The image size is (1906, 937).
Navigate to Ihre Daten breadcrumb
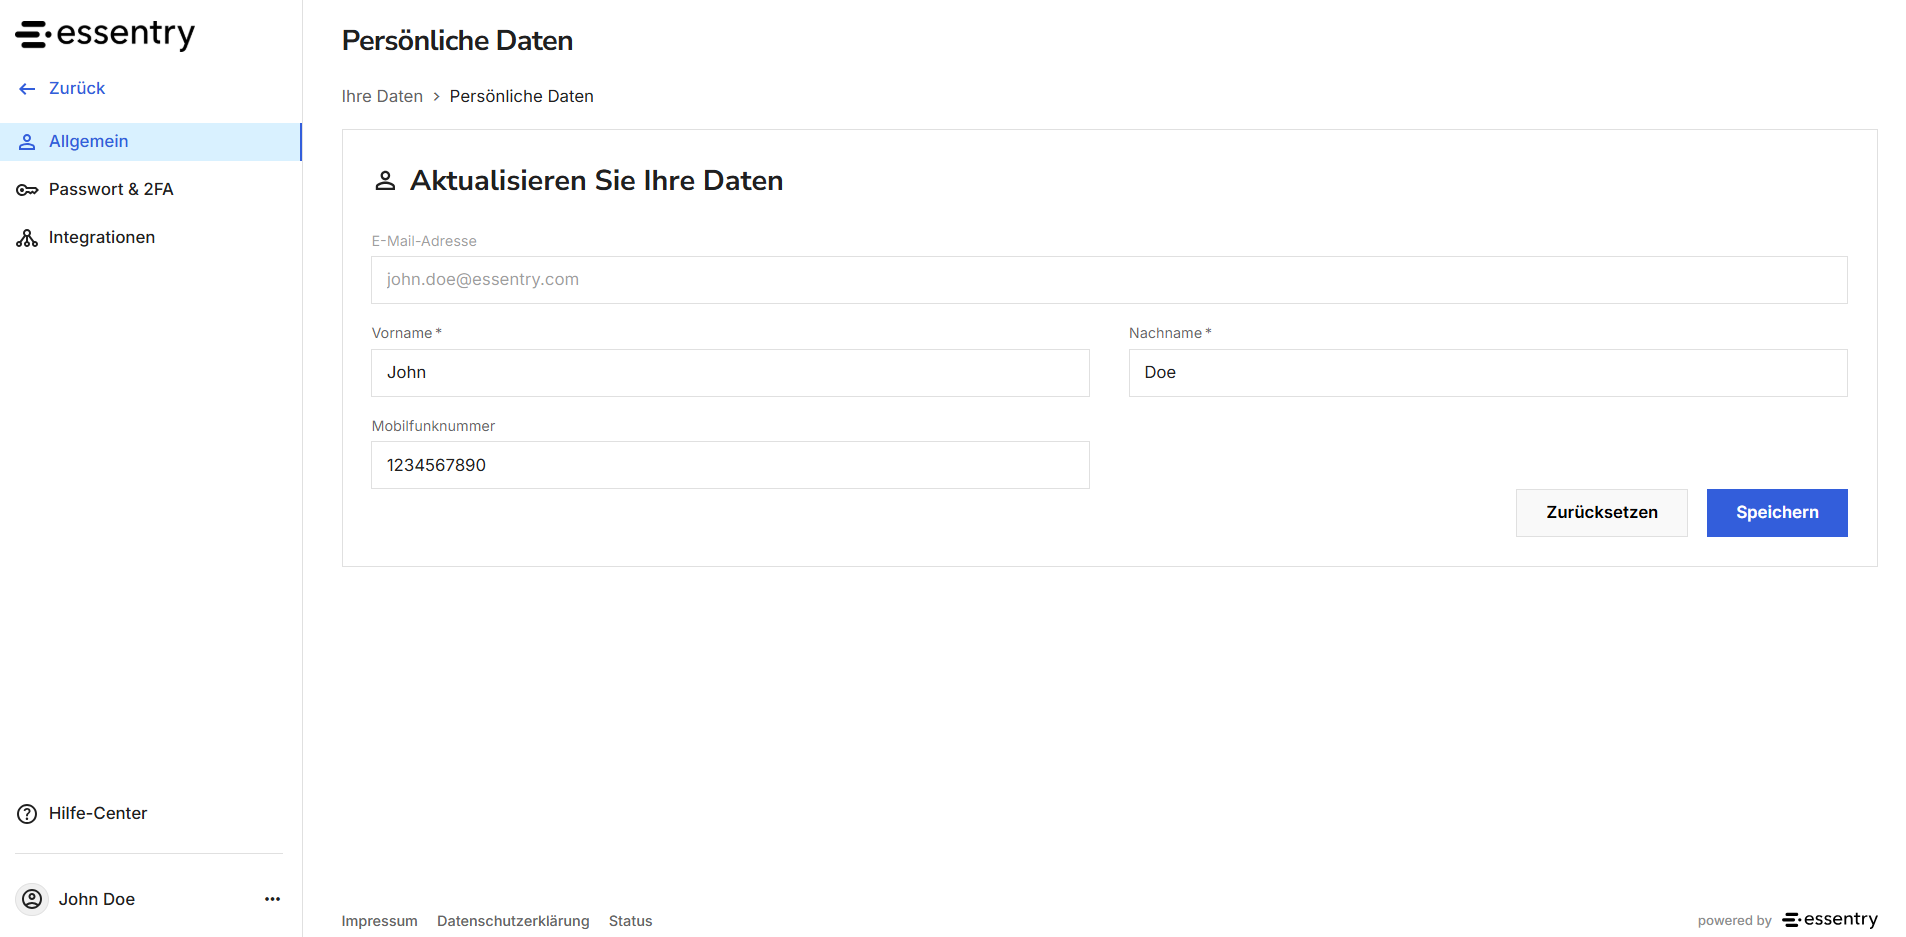tap(382, 96)
